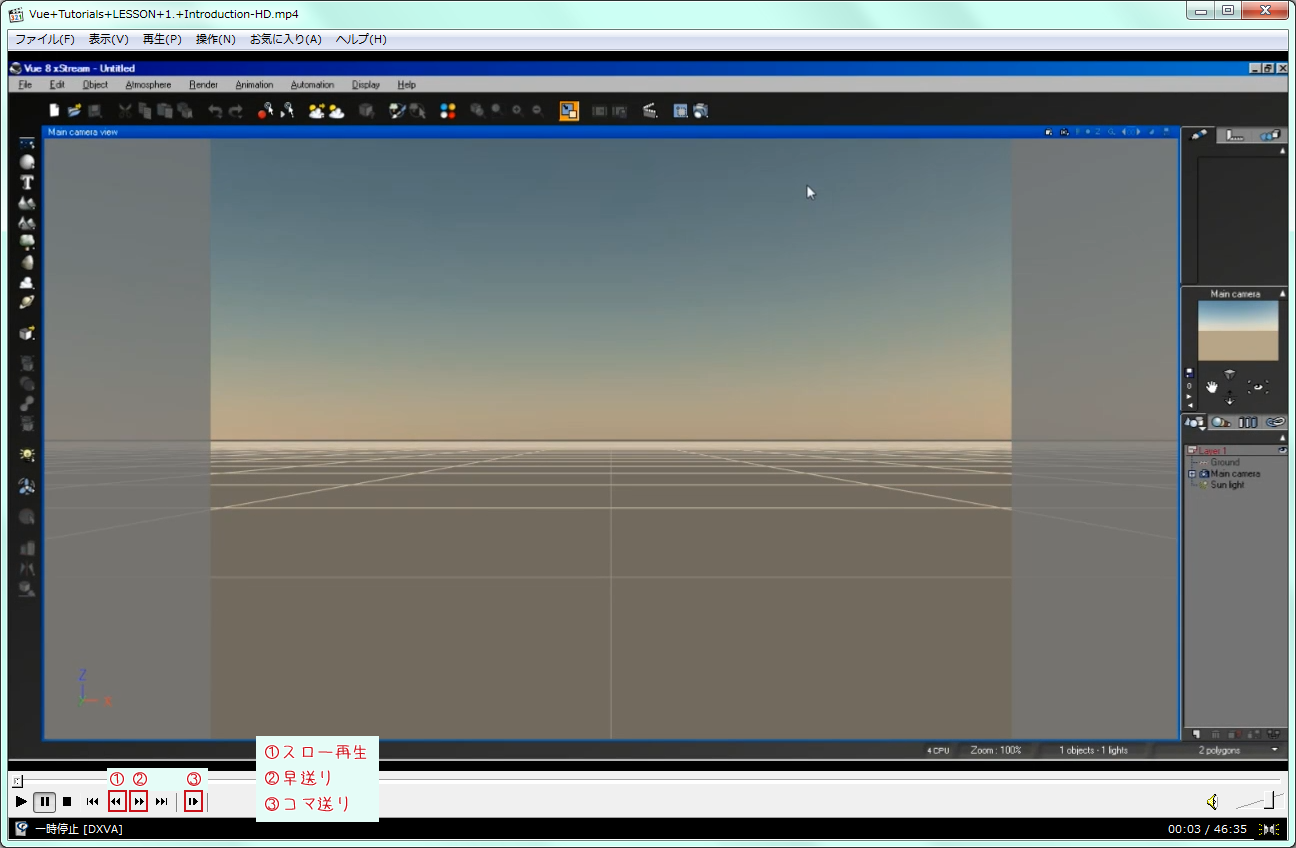Click the Play button in player controls
The width and height of the screenshot is (1296, 848).
[21, 801]
